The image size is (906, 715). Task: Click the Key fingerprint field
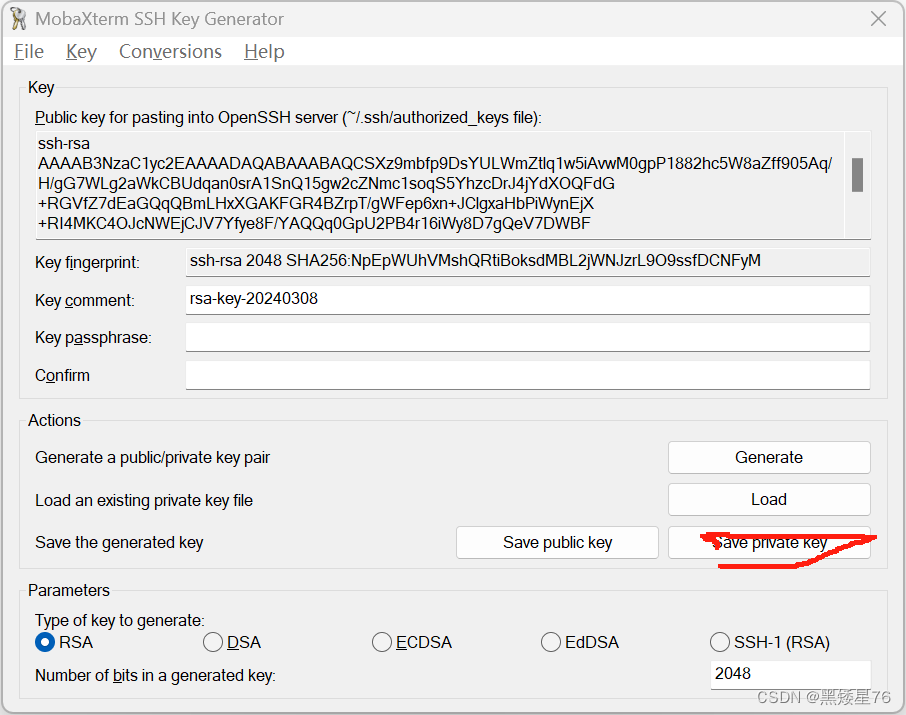528,261
